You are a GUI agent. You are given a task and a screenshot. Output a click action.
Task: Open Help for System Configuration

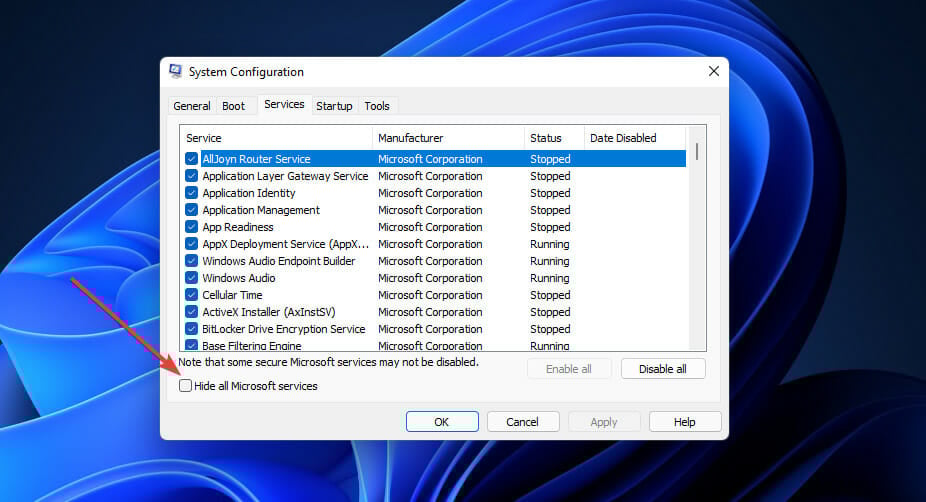point(684,422)
